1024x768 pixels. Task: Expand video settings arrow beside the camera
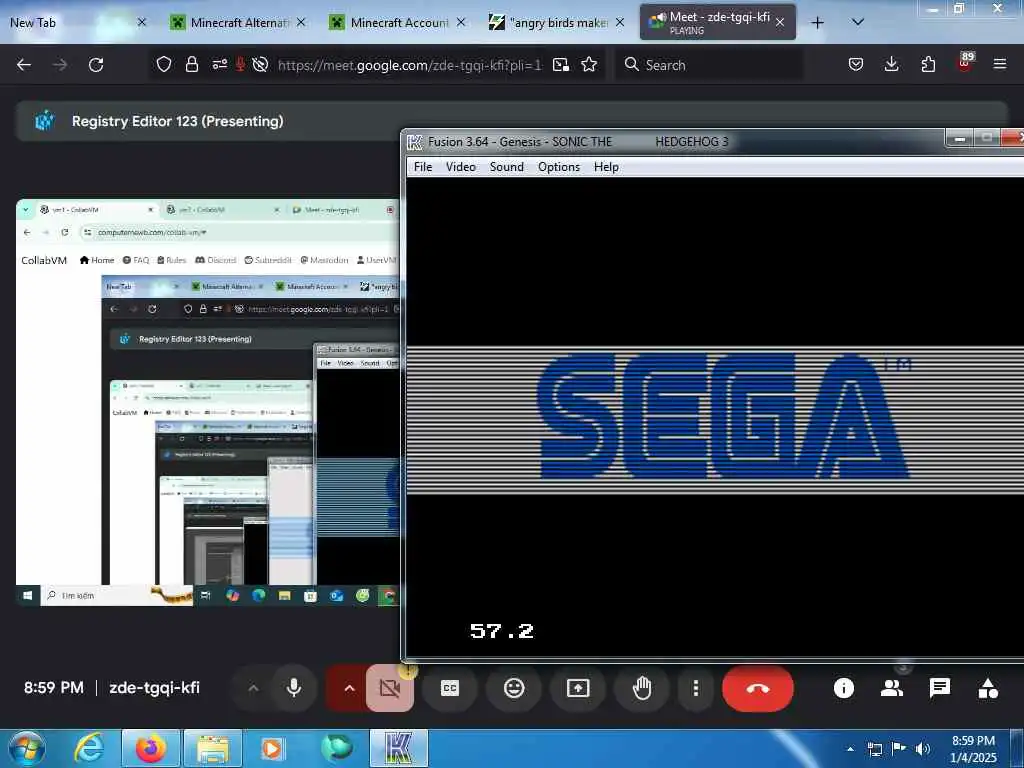pos(349,688)
